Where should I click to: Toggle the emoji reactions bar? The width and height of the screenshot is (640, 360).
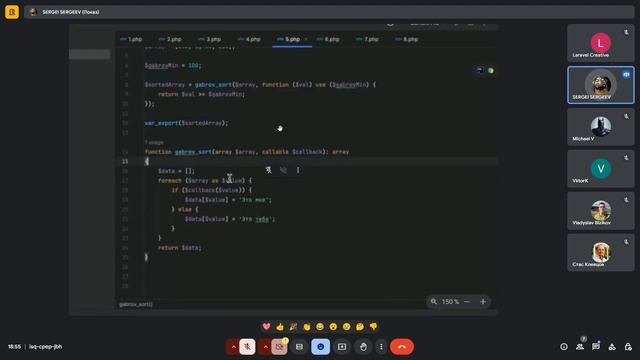point(321,347)
